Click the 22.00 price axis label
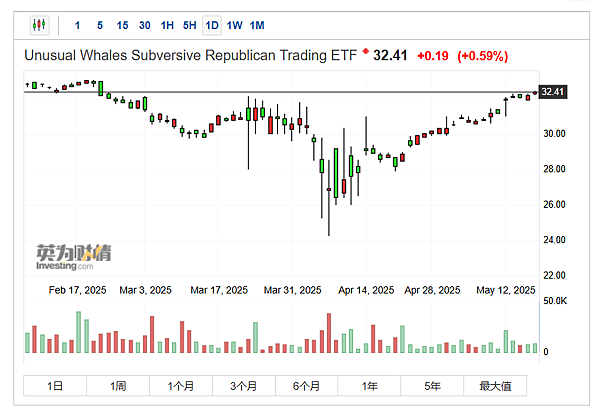Viewport: 600px width, 414px height. (x=554, y=275)
